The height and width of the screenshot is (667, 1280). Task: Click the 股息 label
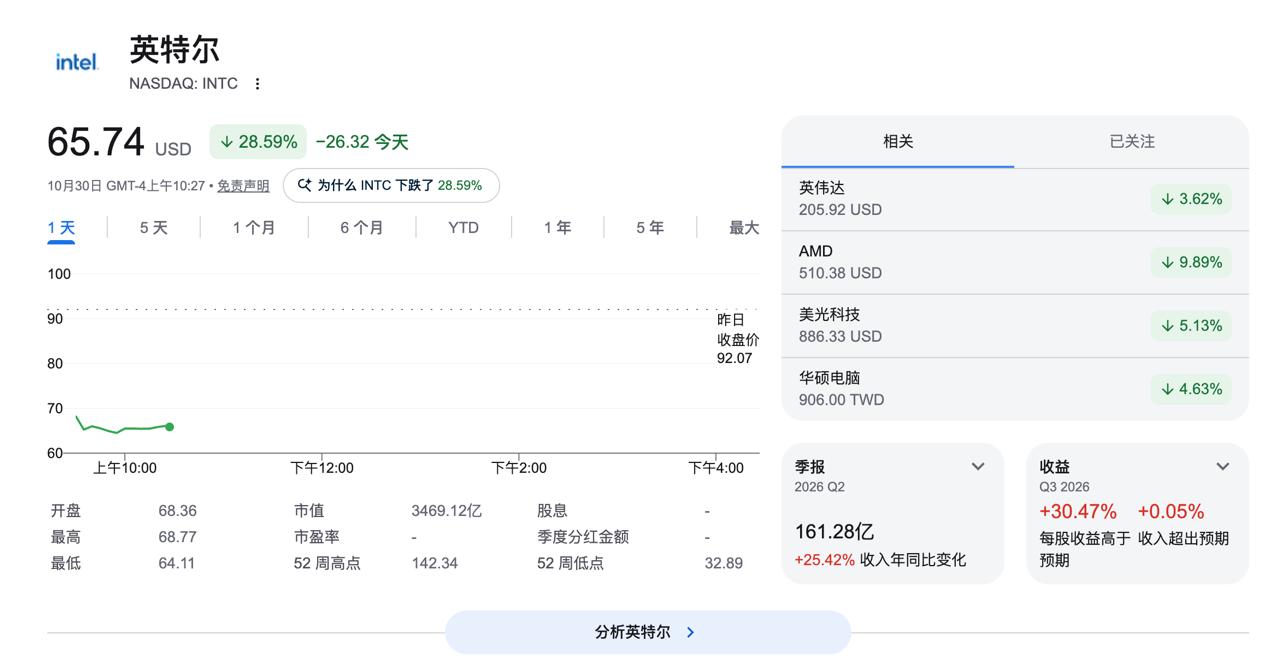click(x=552, y=511)
